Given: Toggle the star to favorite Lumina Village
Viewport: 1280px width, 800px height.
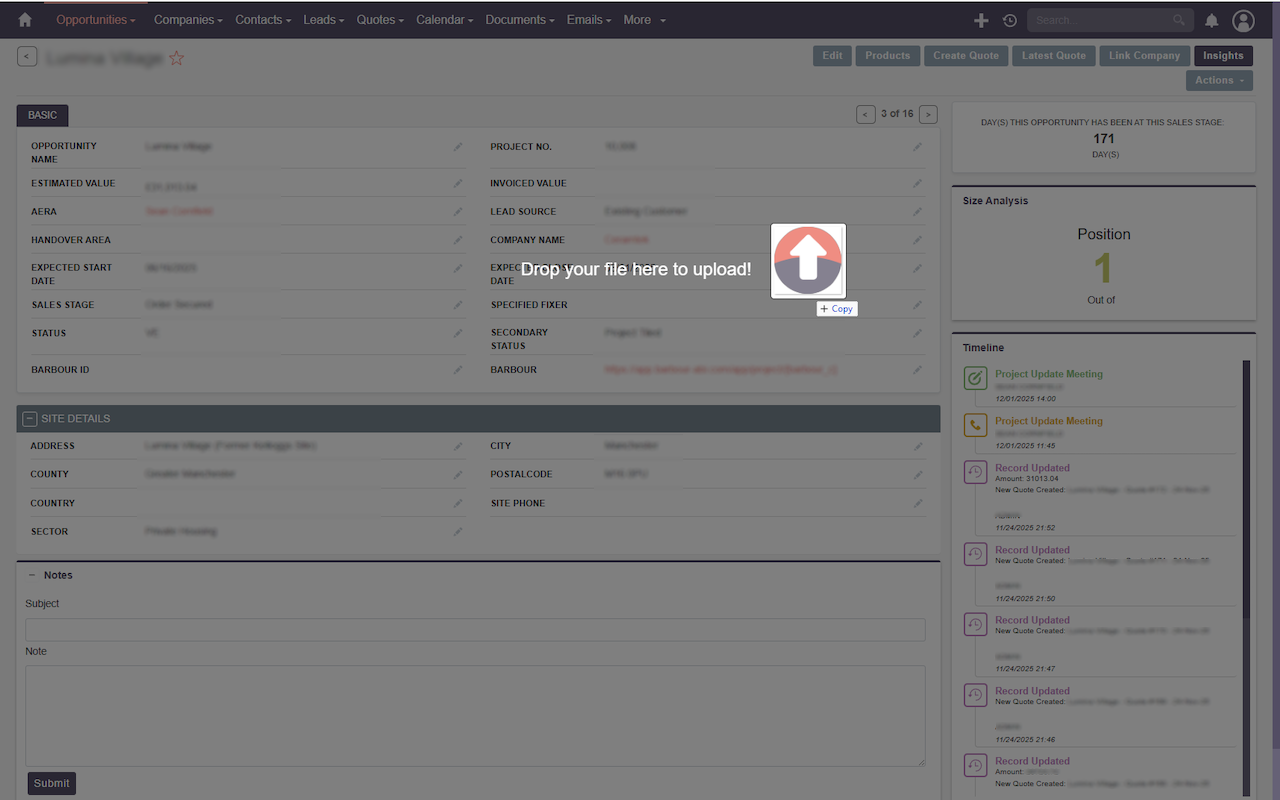Looking at the screenshot, I should tap(177, 58).
